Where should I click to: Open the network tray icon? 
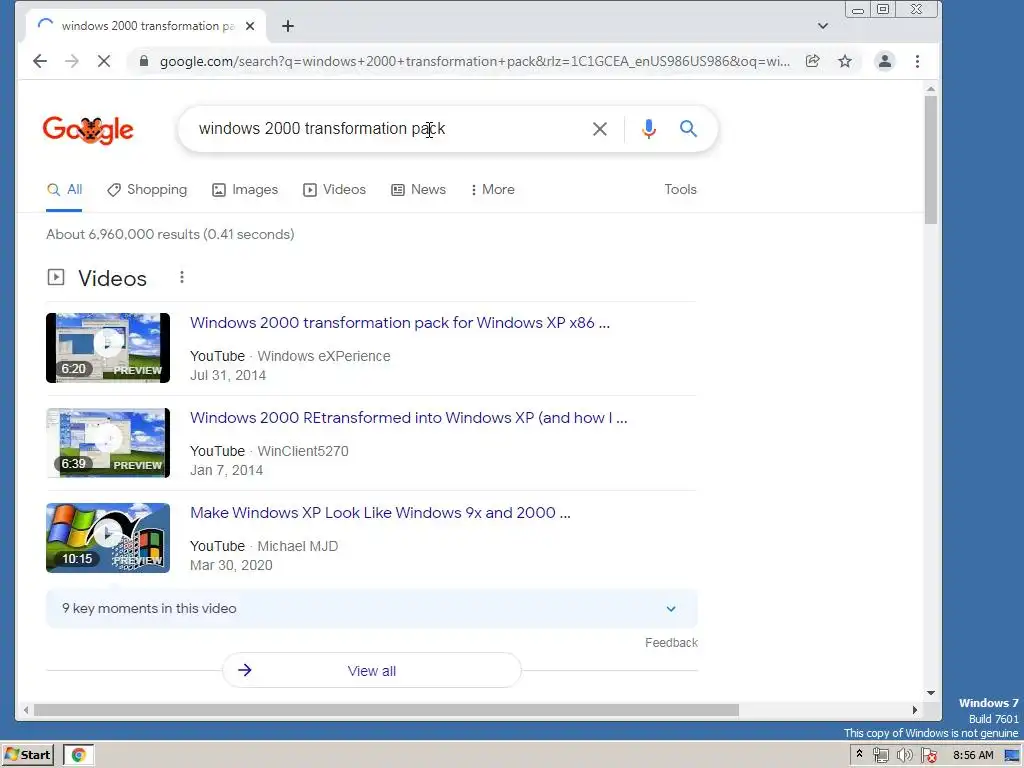pyautogui.click(x=881, y=756)
